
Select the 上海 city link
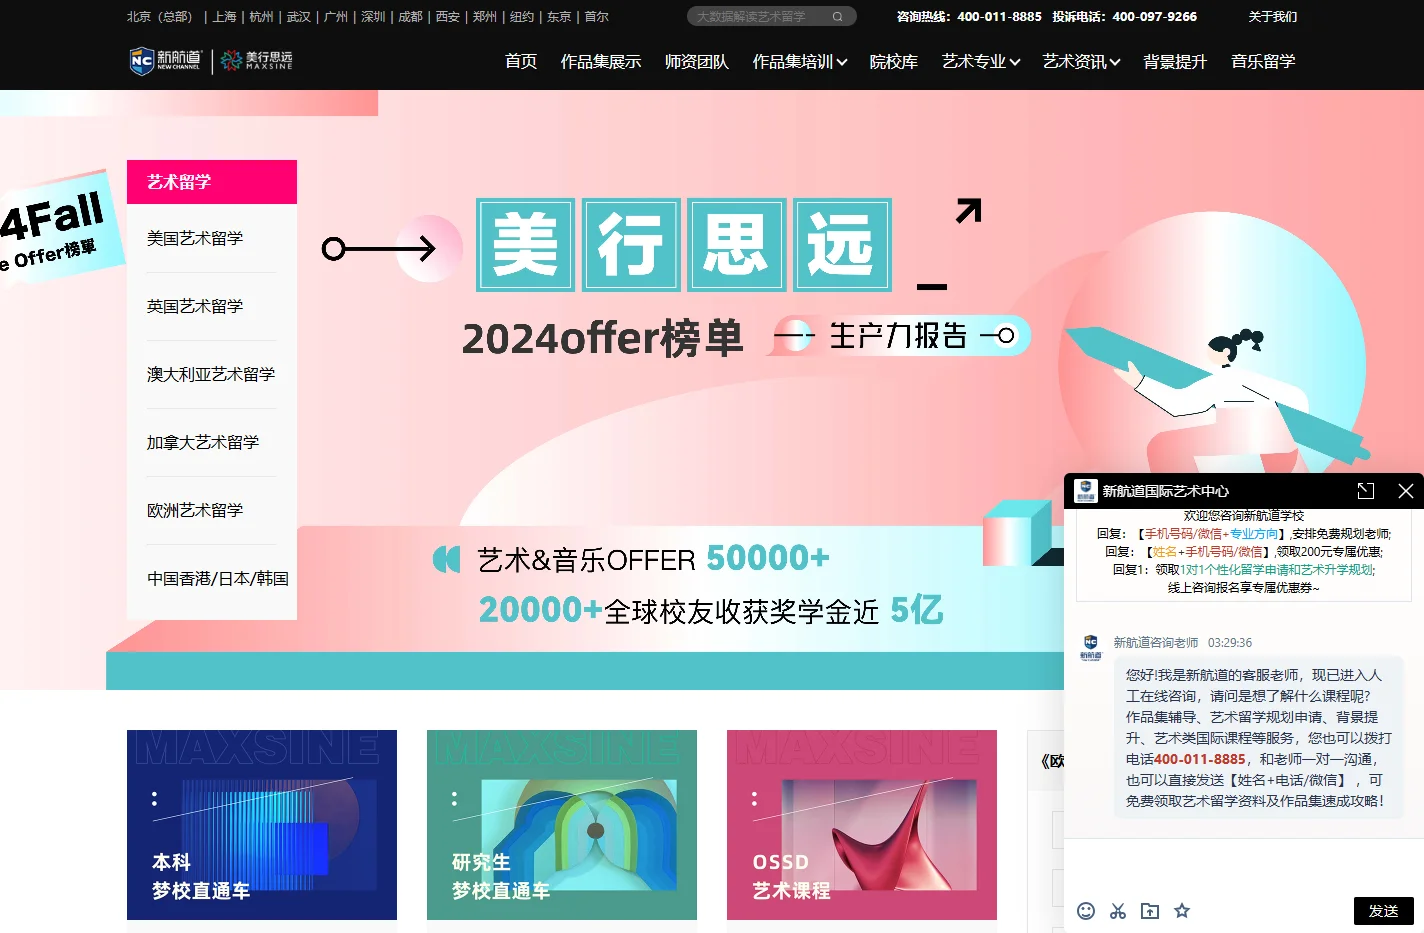point(225,17)
